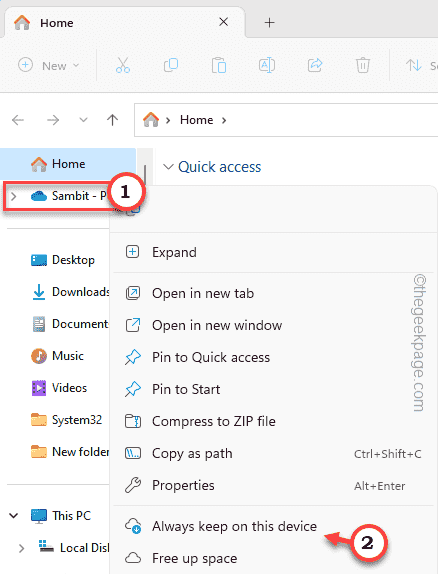Choose Always keep on this device

(273, 526)
